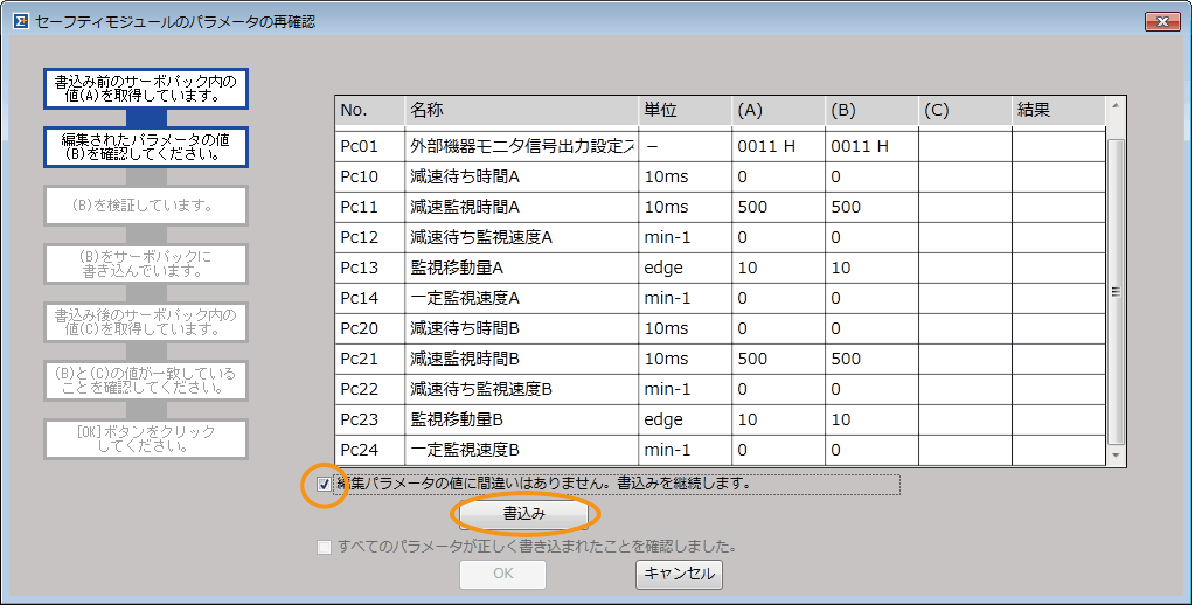
Task: Click the (B) value of Pc13 監視移動量A
Action: [x=870, y=268]
